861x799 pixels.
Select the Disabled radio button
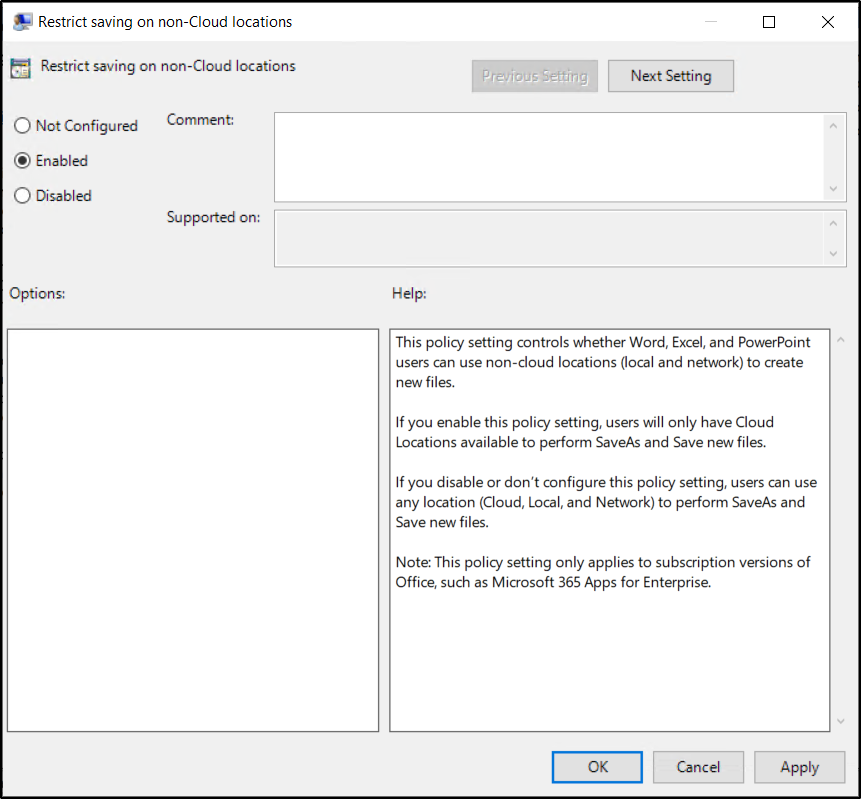pos(22,196)
